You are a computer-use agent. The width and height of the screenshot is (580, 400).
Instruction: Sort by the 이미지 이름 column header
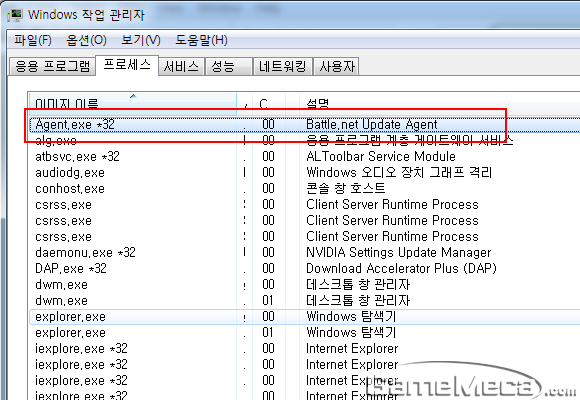tap(133, 101)
